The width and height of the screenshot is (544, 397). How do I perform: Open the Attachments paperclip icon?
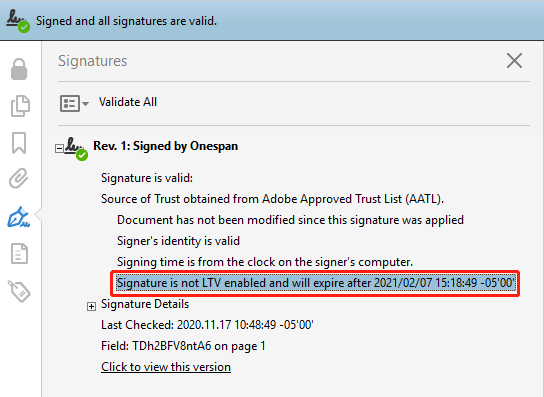19,179
